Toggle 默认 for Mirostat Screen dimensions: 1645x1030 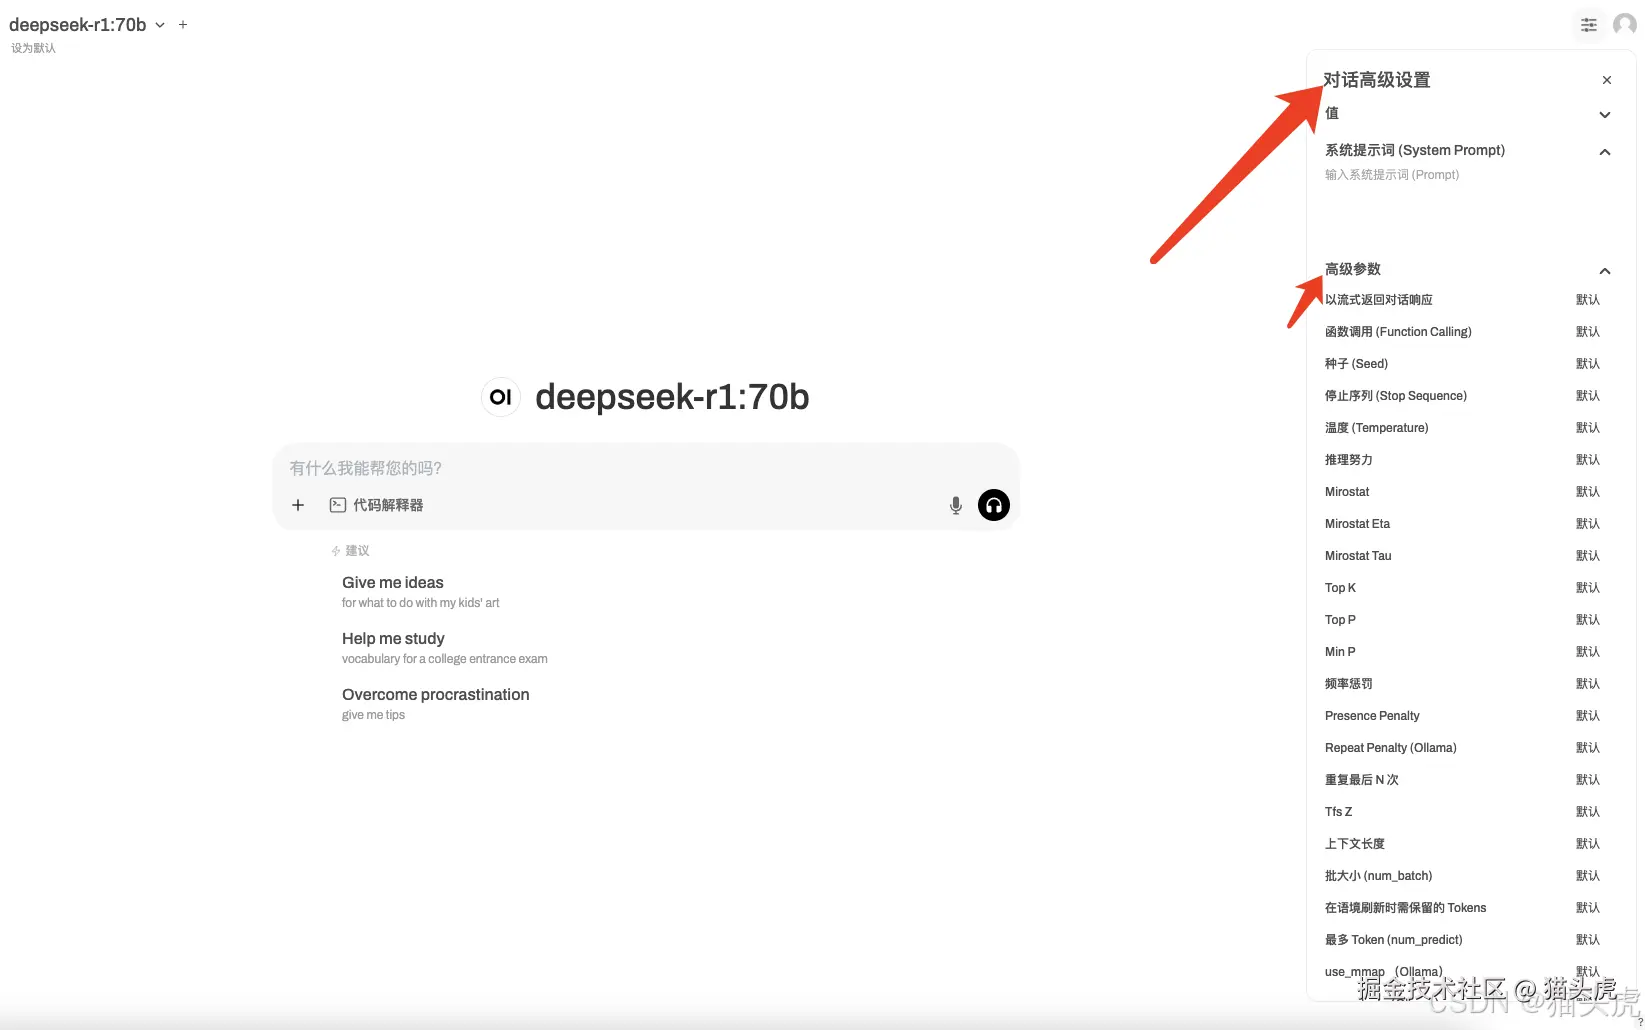click(x=1588, y=492)
